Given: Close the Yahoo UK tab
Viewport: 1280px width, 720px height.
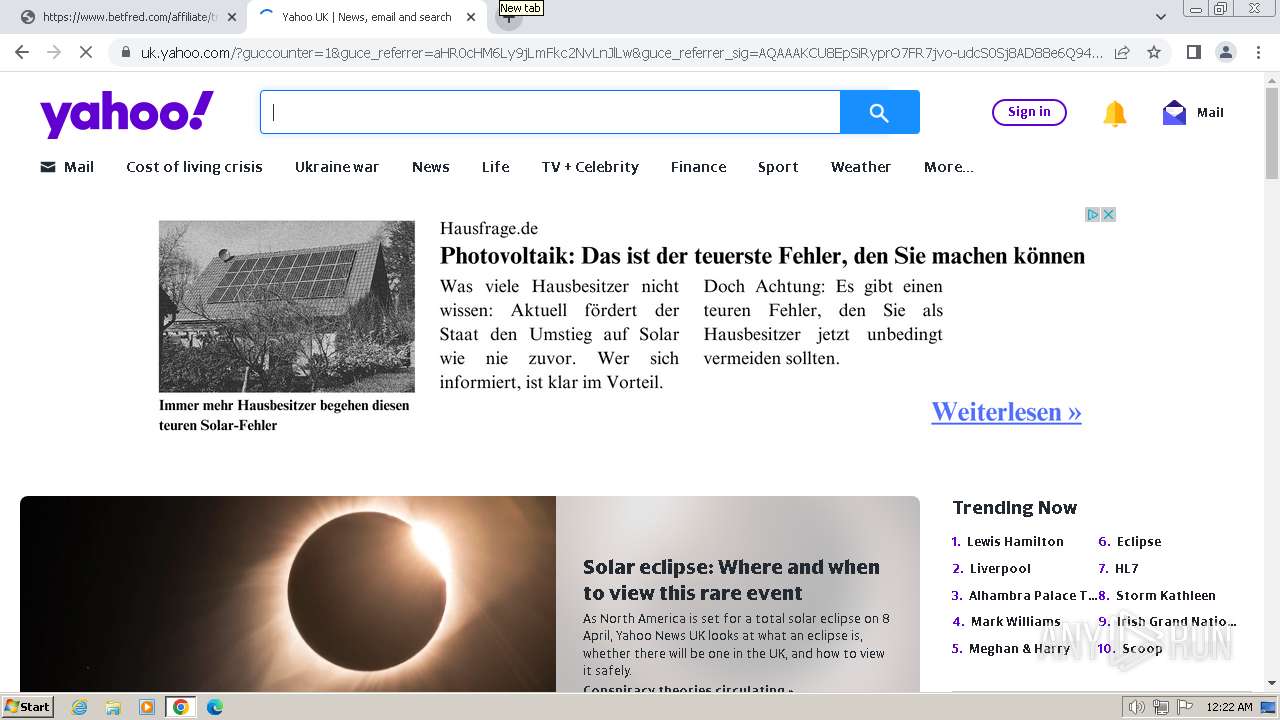Looking at the screenshot, I should pos(471,17).
